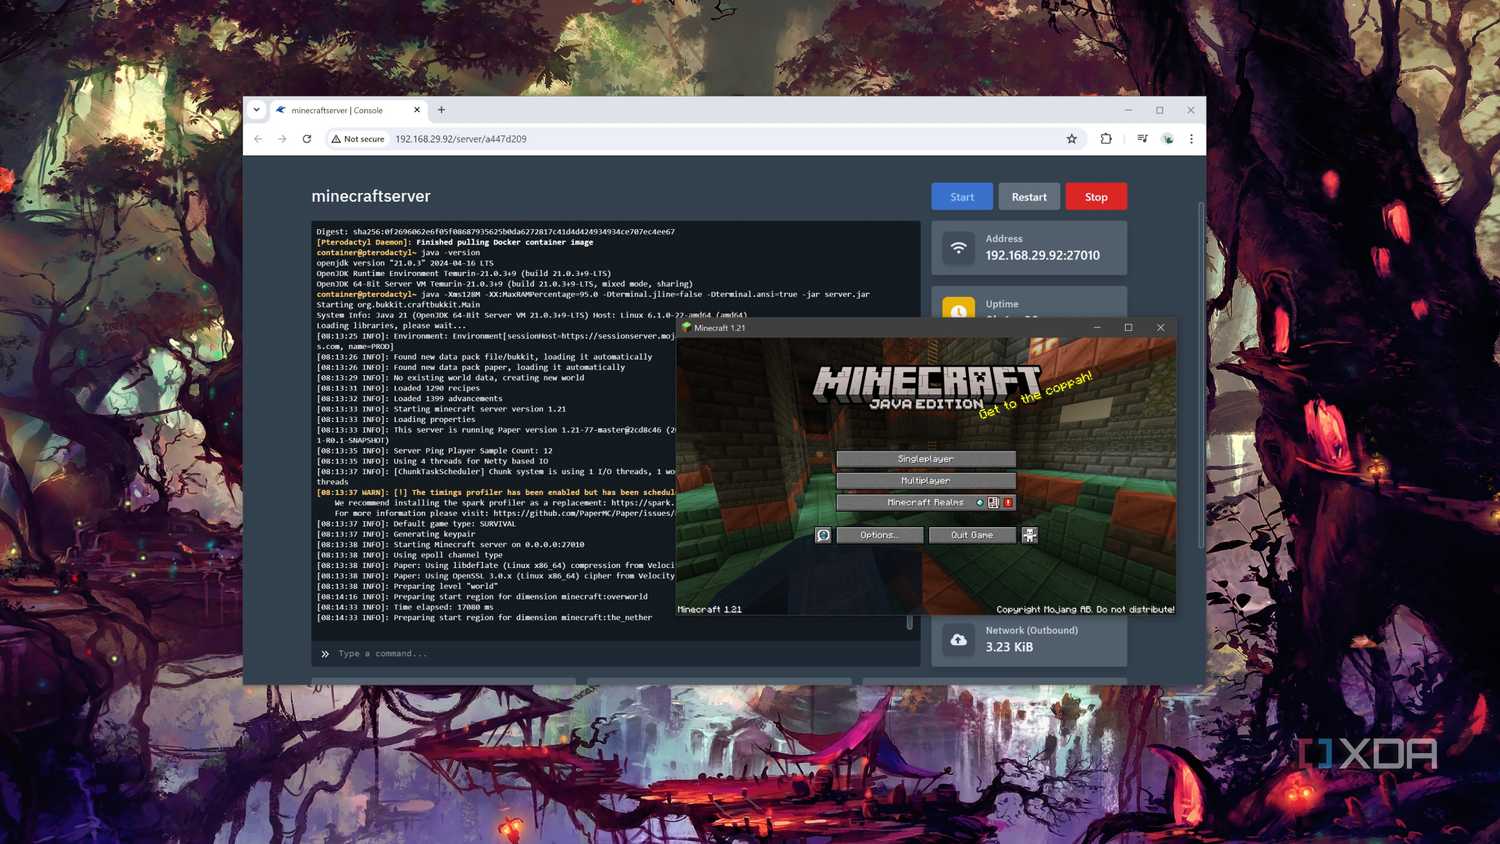
Task: Bookmark this page with the star icon
Action: (1072, 139)
